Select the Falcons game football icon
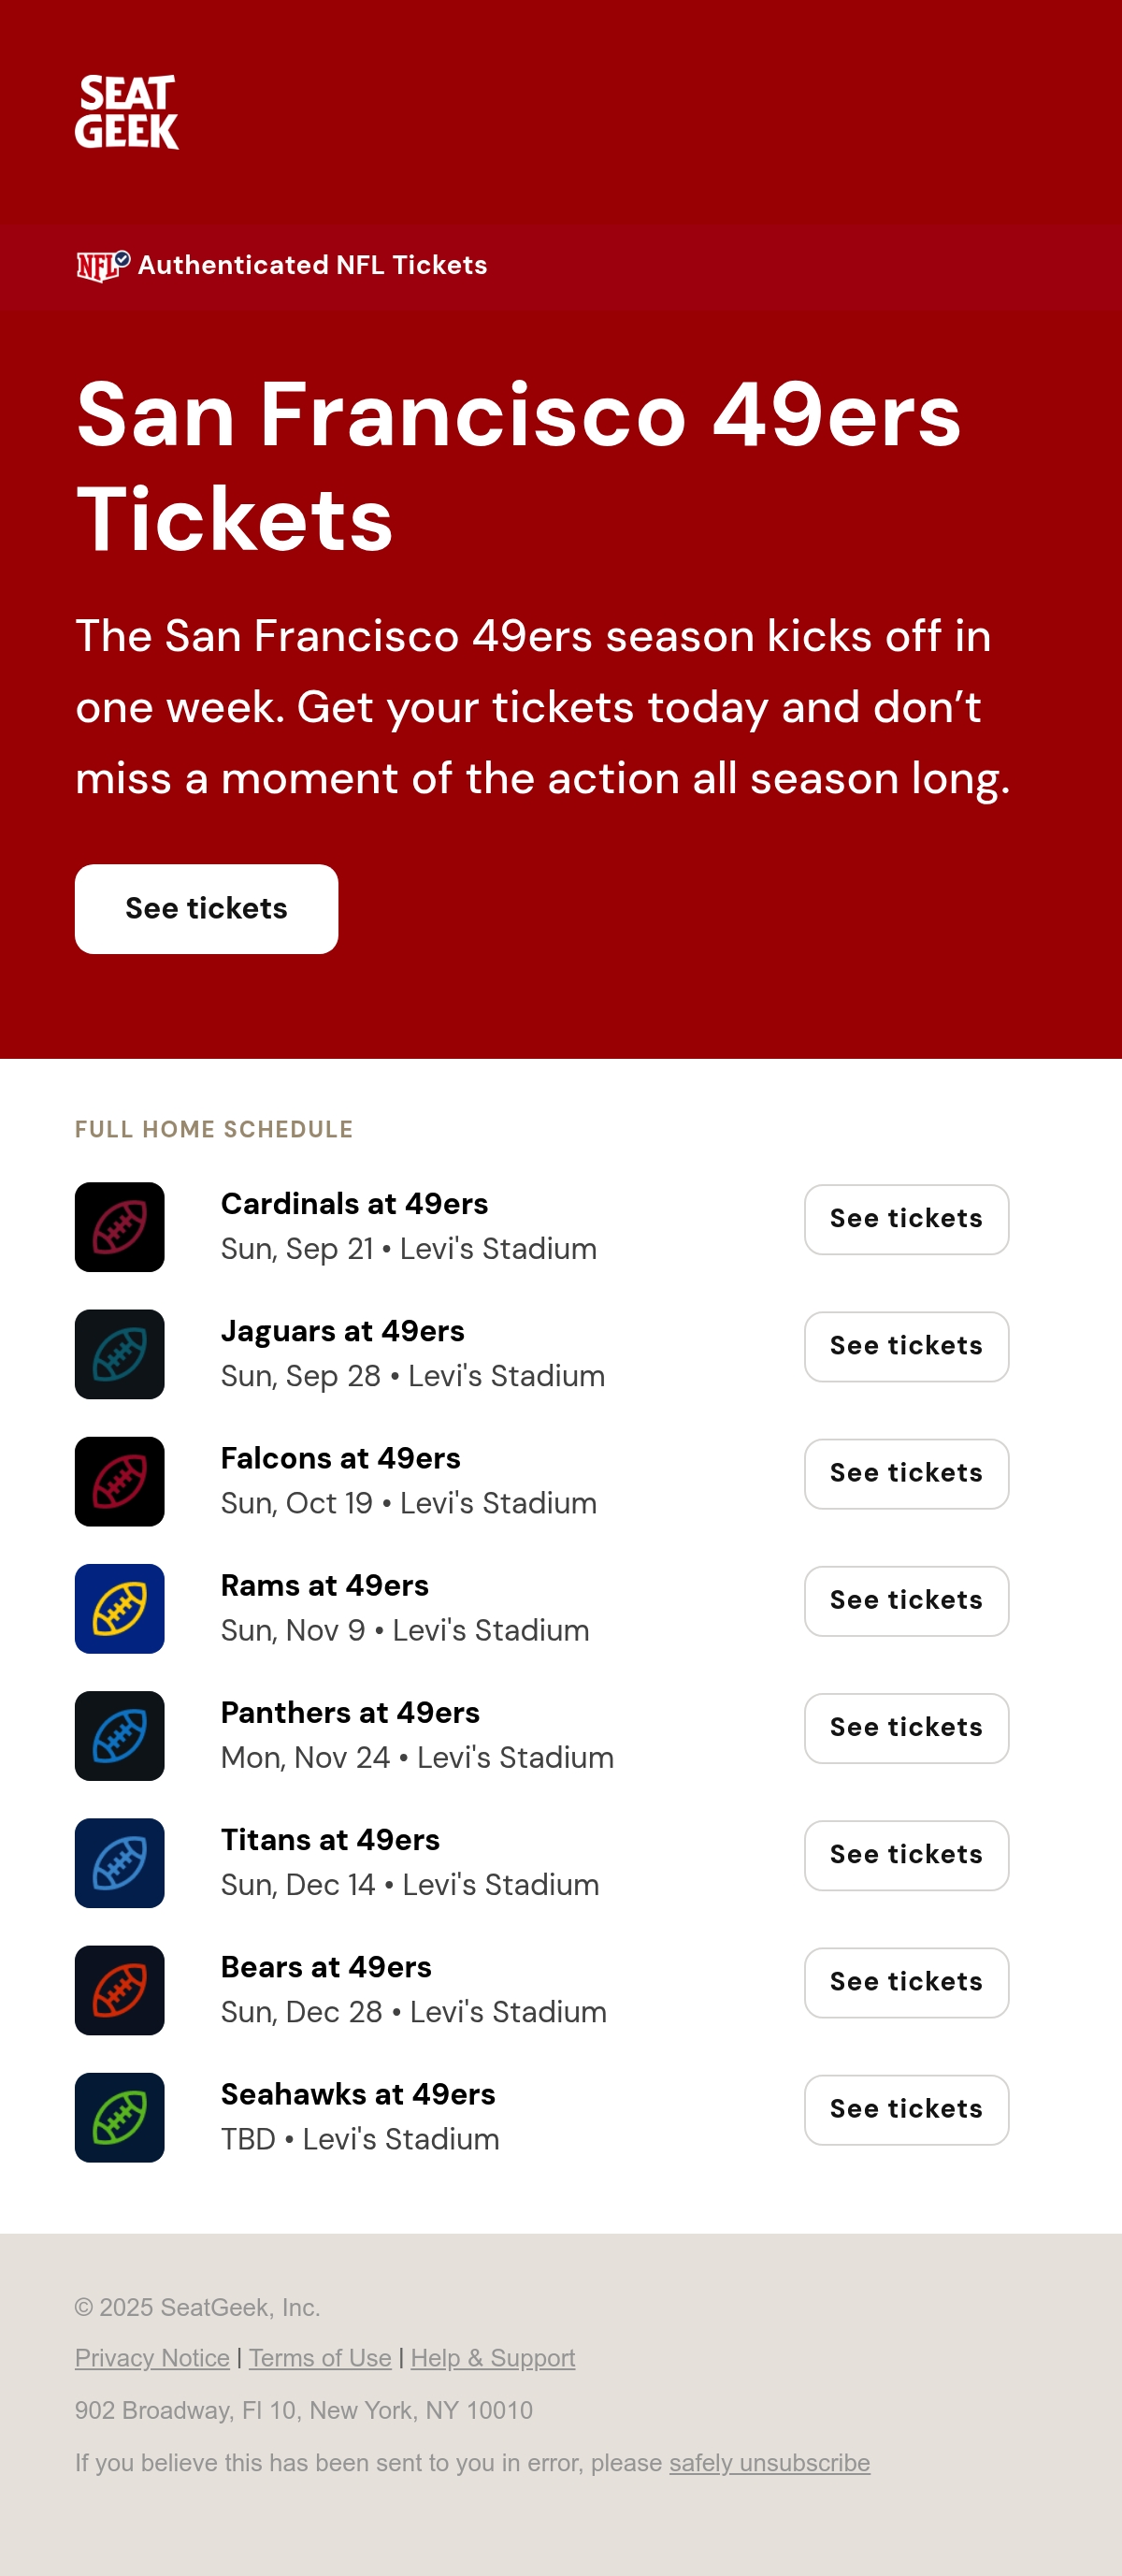Viewport: 1122px width, 2576px height. [x=120, y=1481]
